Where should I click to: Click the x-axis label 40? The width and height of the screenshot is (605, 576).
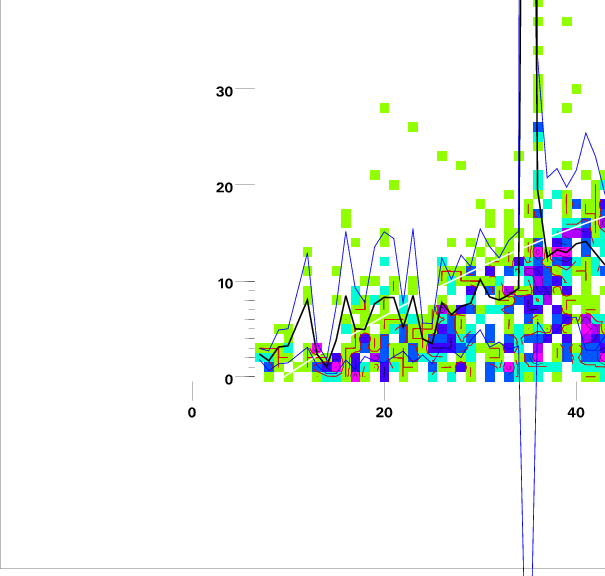click(576, 412)
